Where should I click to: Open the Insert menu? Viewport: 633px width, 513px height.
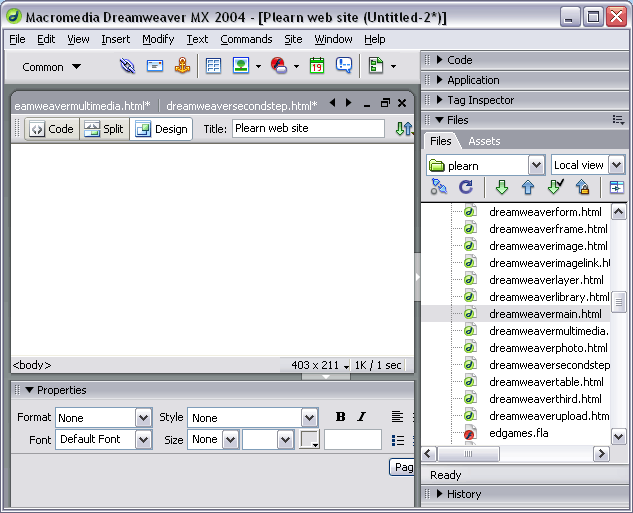pos(115,39)
